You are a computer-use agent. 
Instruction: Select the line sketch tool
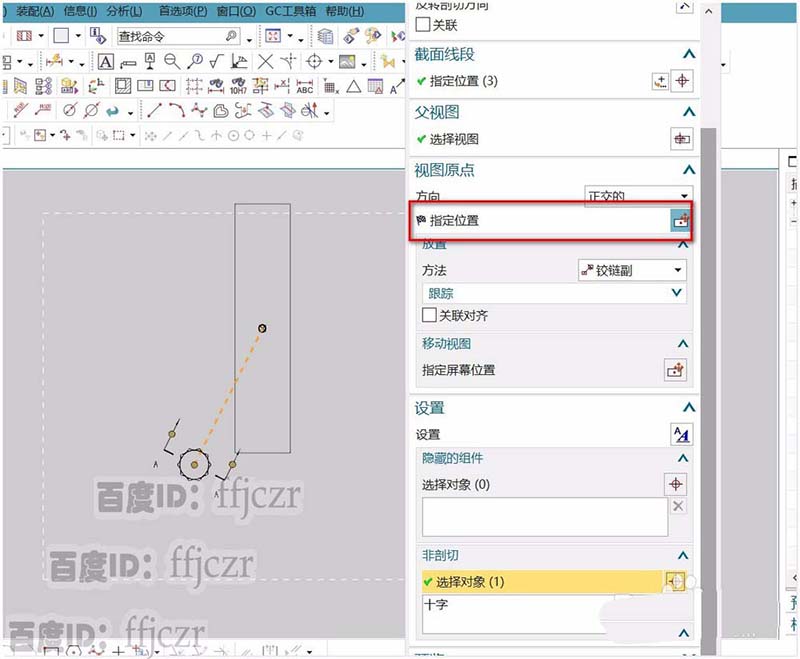point(155,110)
